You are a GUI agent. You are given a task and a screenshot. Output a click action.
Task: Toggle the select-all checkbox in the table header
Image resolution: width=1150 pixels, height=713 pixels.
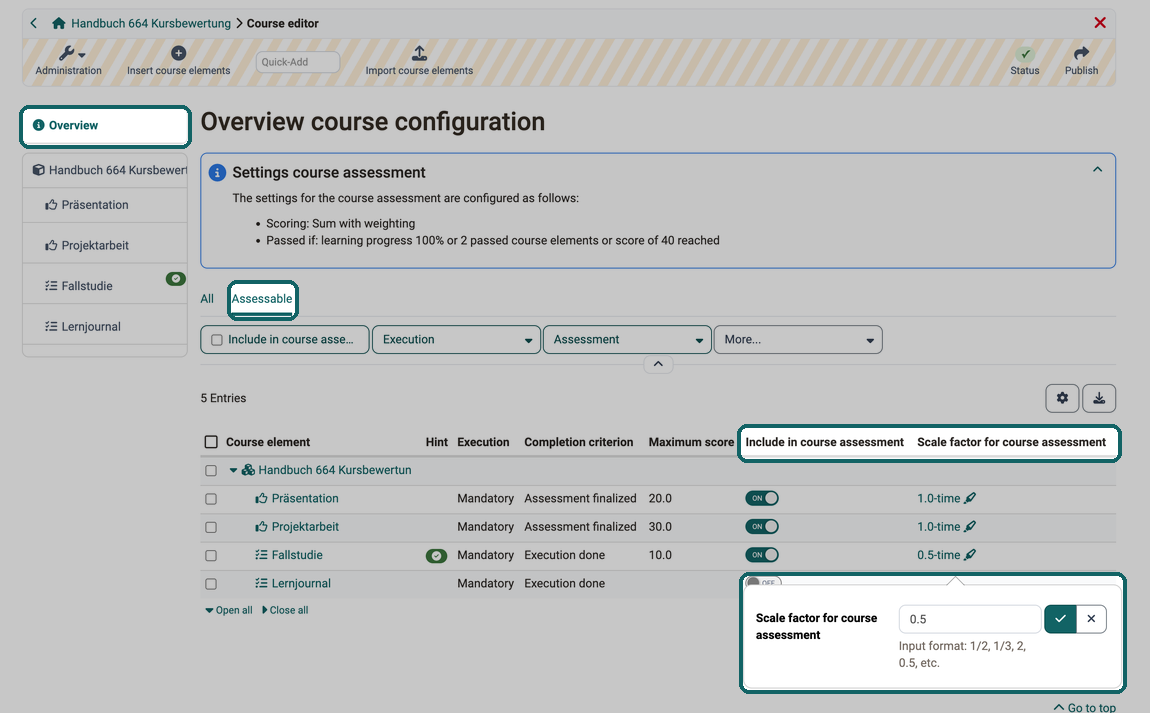(211, 442)
